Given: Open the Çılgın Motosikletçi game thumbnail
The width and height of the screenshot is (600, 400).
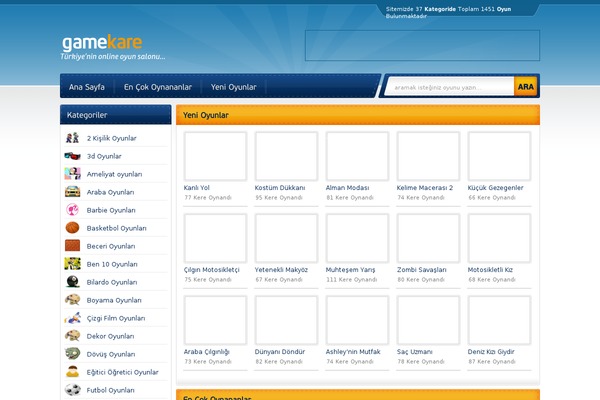Looking at the screenshot, I should click(x=215, y=238).
